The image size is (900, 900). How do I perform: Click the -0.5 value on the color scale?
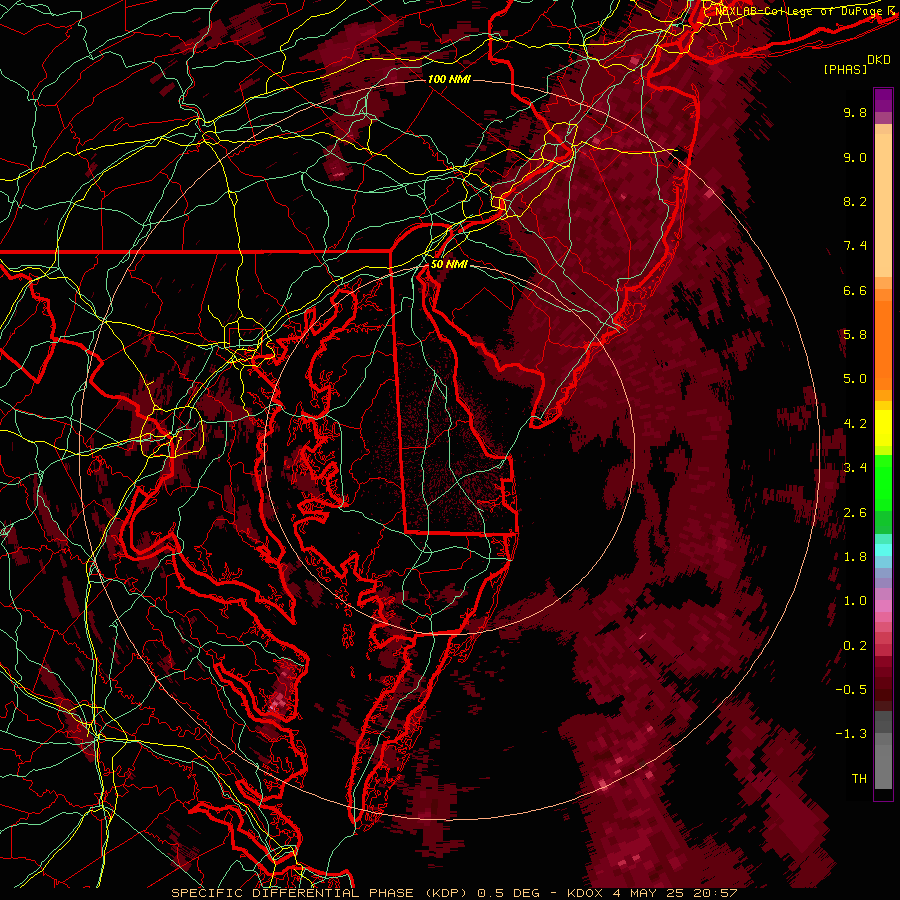[851, 690]
